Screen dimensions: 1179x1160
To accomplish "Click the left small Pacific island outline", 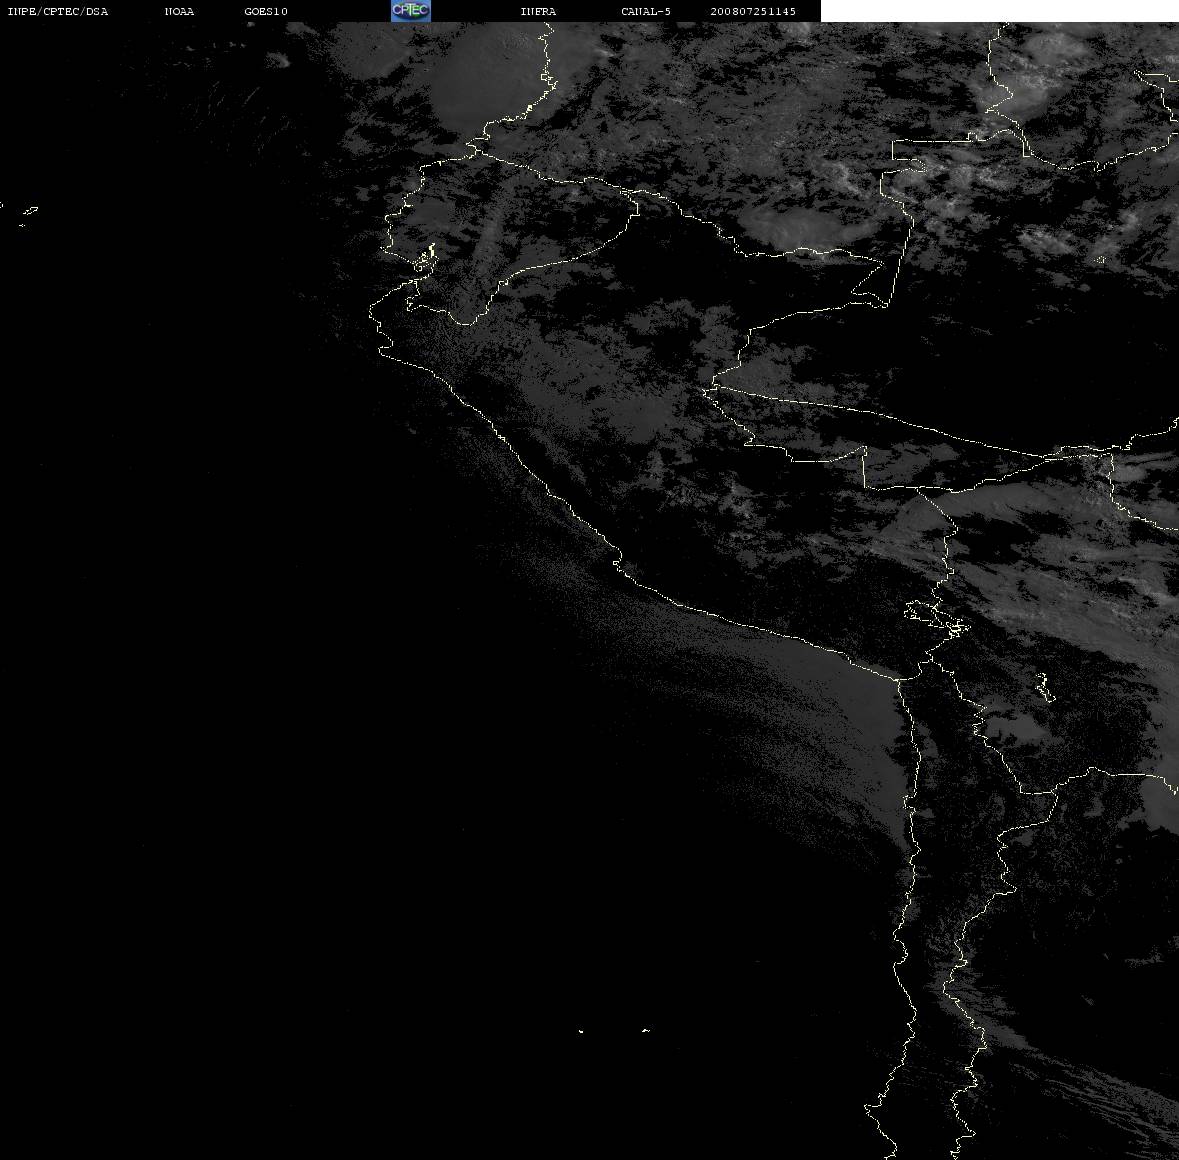I will (581, 1031).
